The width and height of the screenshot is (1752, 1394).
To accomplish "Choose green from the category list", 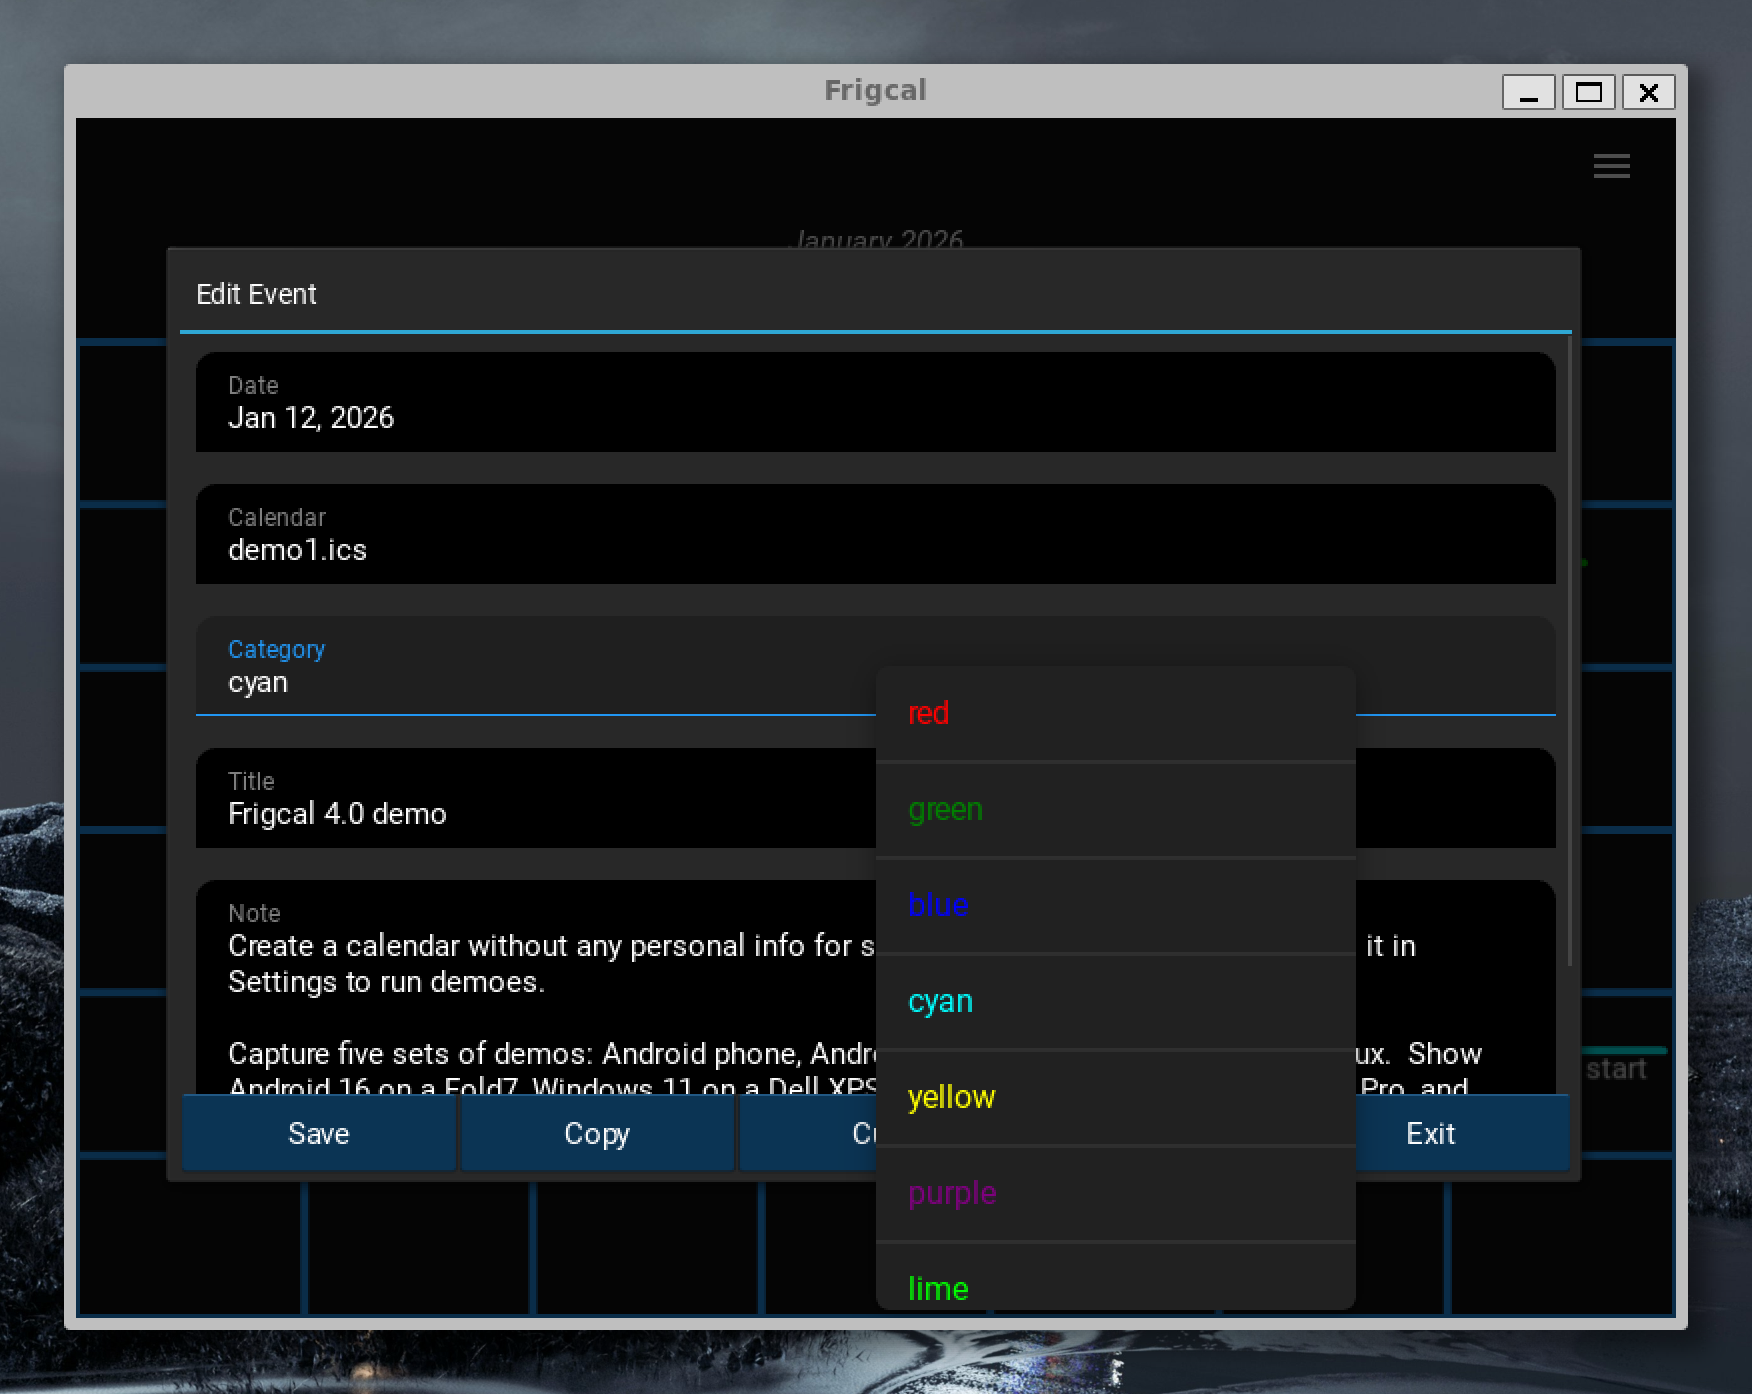I will pos(1115,810).
